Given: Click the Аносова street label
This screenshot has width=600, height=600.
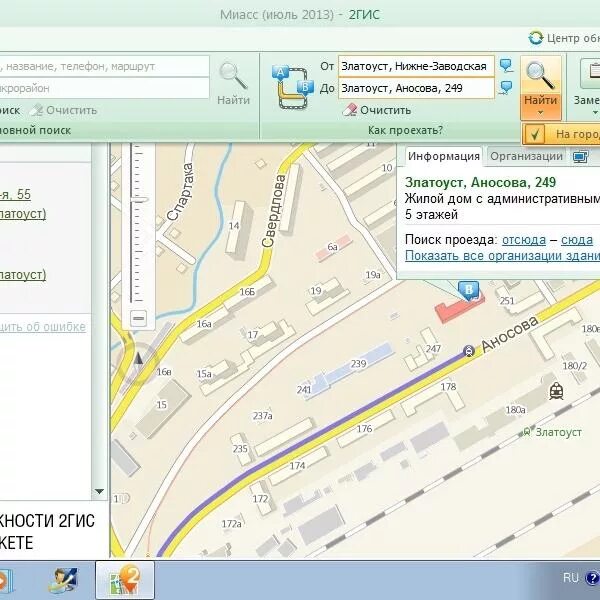Looking at the screenshot, I should click(x=509, y=333).
